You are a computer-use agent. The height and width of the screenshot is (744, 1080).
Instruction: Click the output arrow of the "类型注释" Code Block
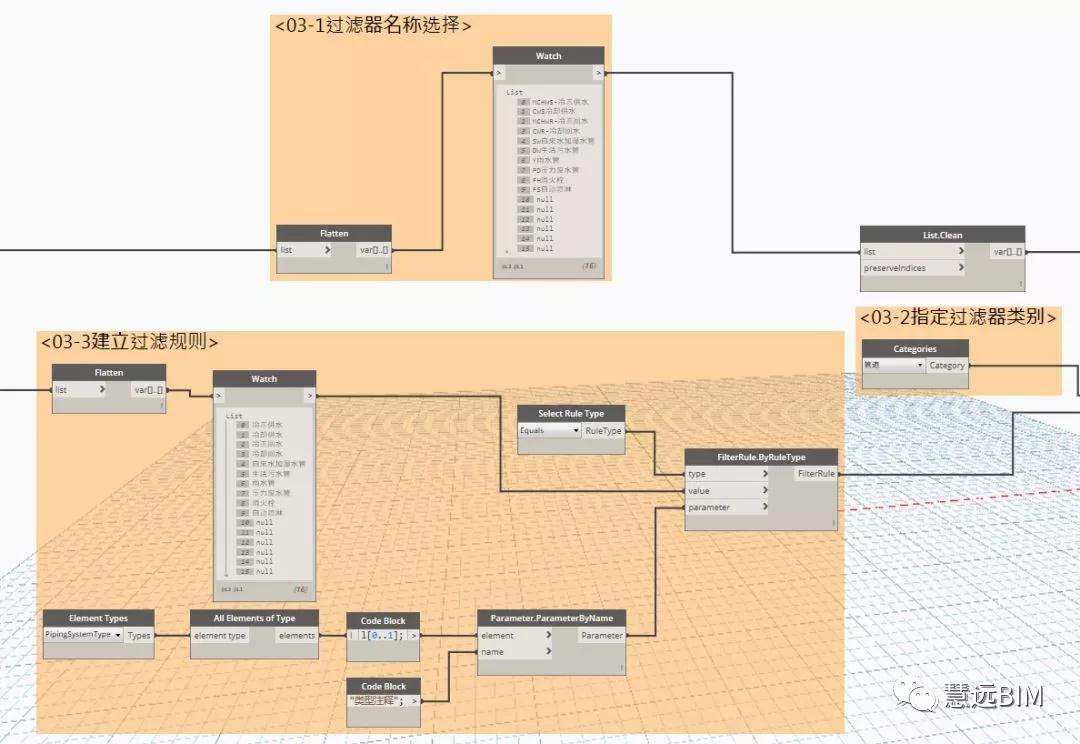point(414,701)
